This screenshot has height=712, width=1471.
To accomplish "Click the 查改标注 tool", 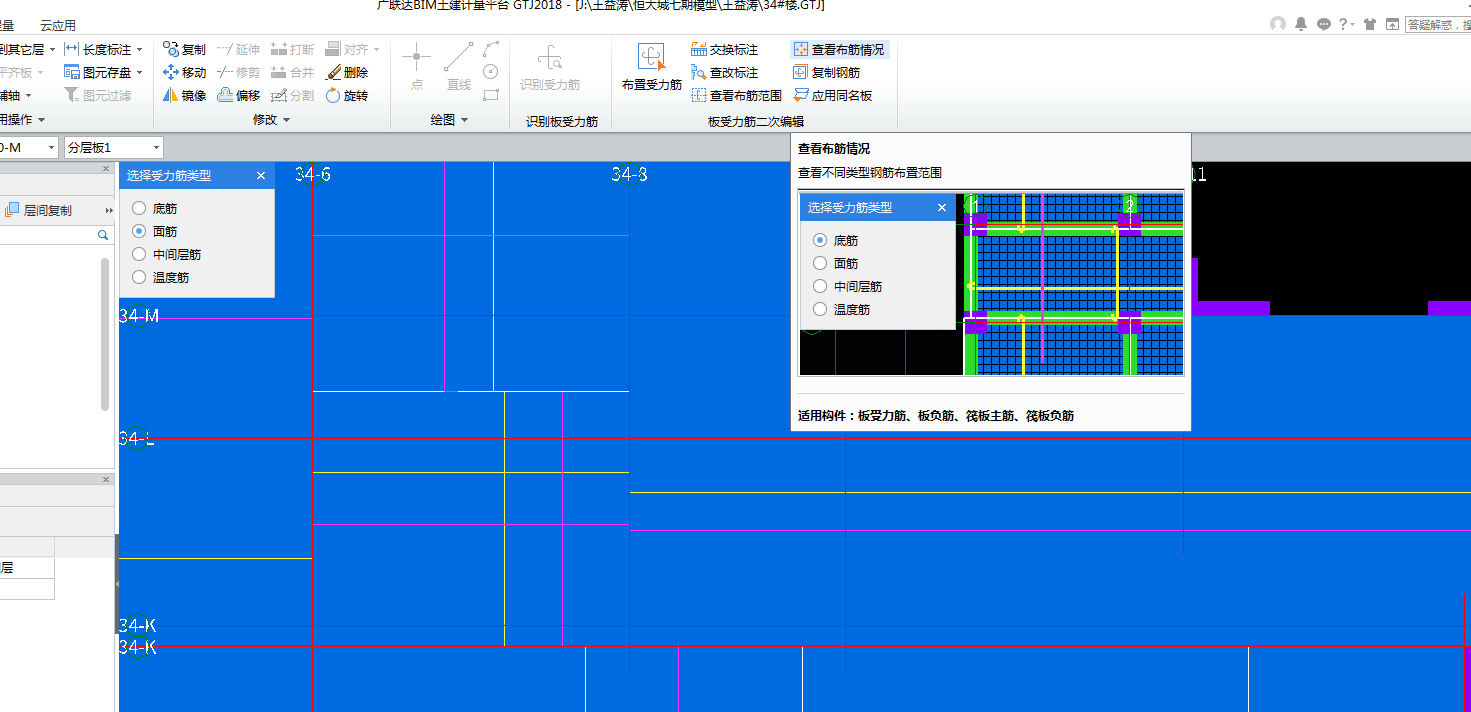I will click(725, 72).
